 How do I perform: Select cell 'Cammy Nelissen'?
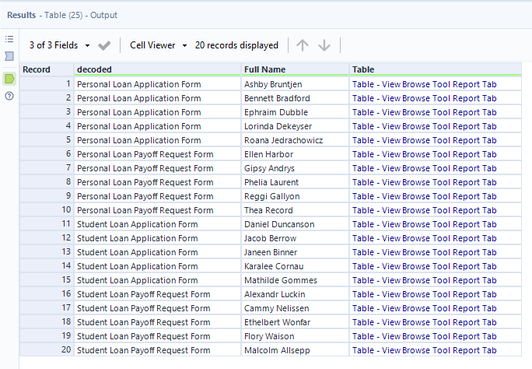point(295,308)
